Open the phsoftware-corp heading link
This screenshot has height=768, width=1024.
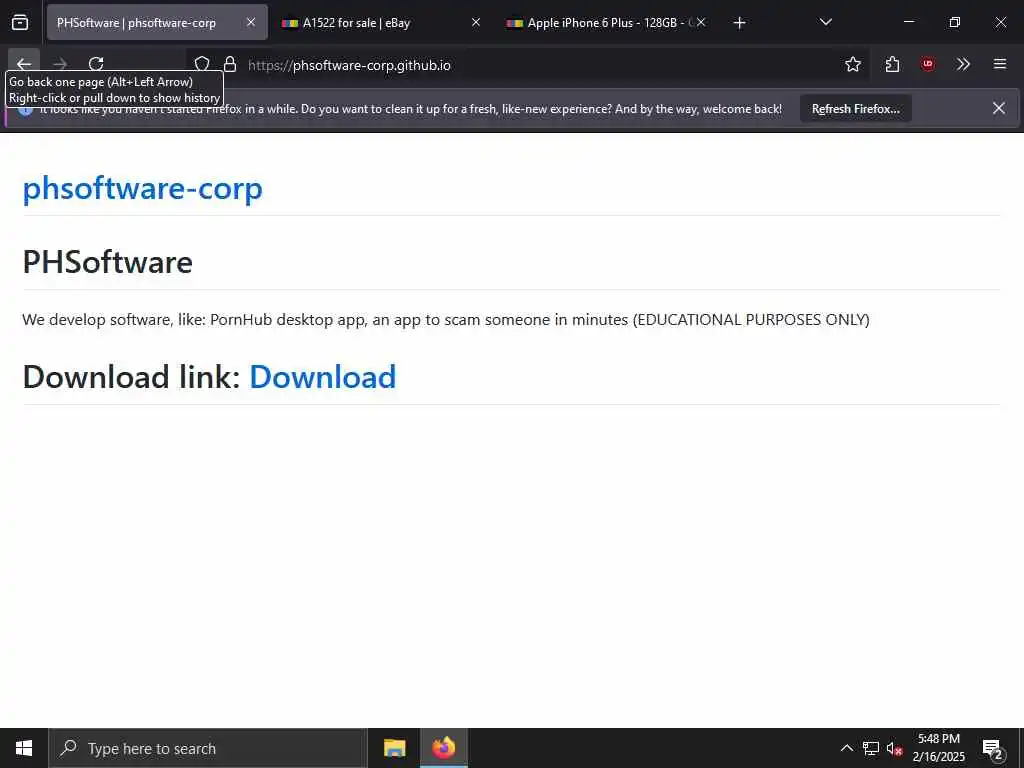point(142,188)
